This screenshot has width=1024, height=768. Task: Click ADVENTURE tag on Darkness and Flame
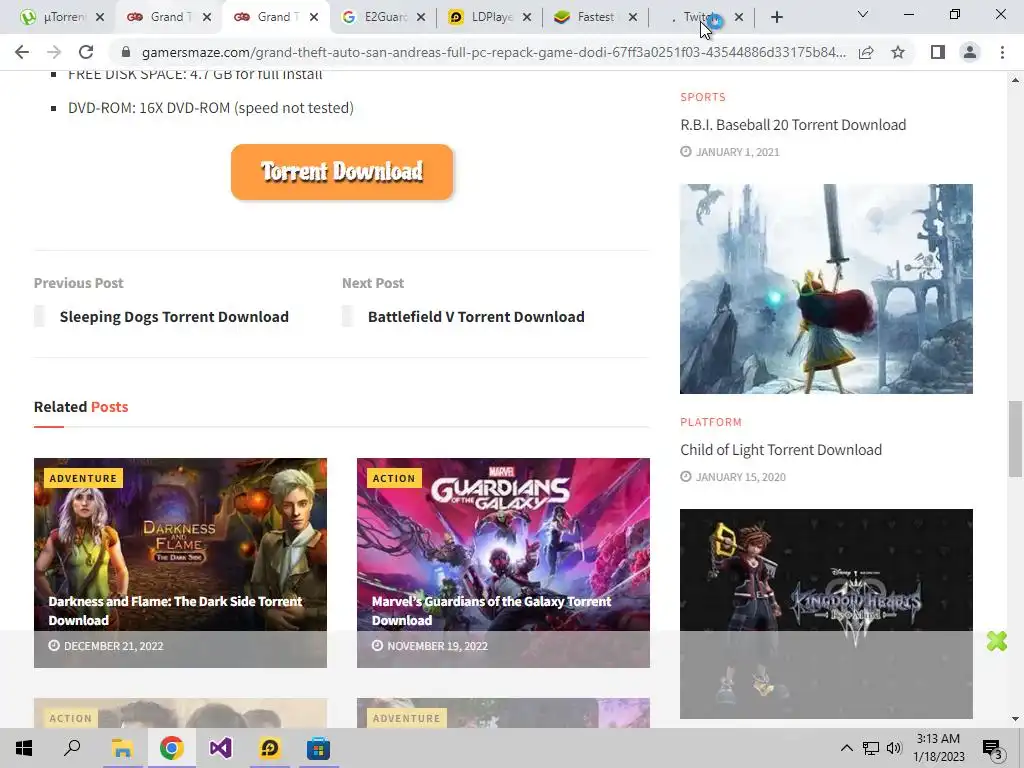pos(83,478)
